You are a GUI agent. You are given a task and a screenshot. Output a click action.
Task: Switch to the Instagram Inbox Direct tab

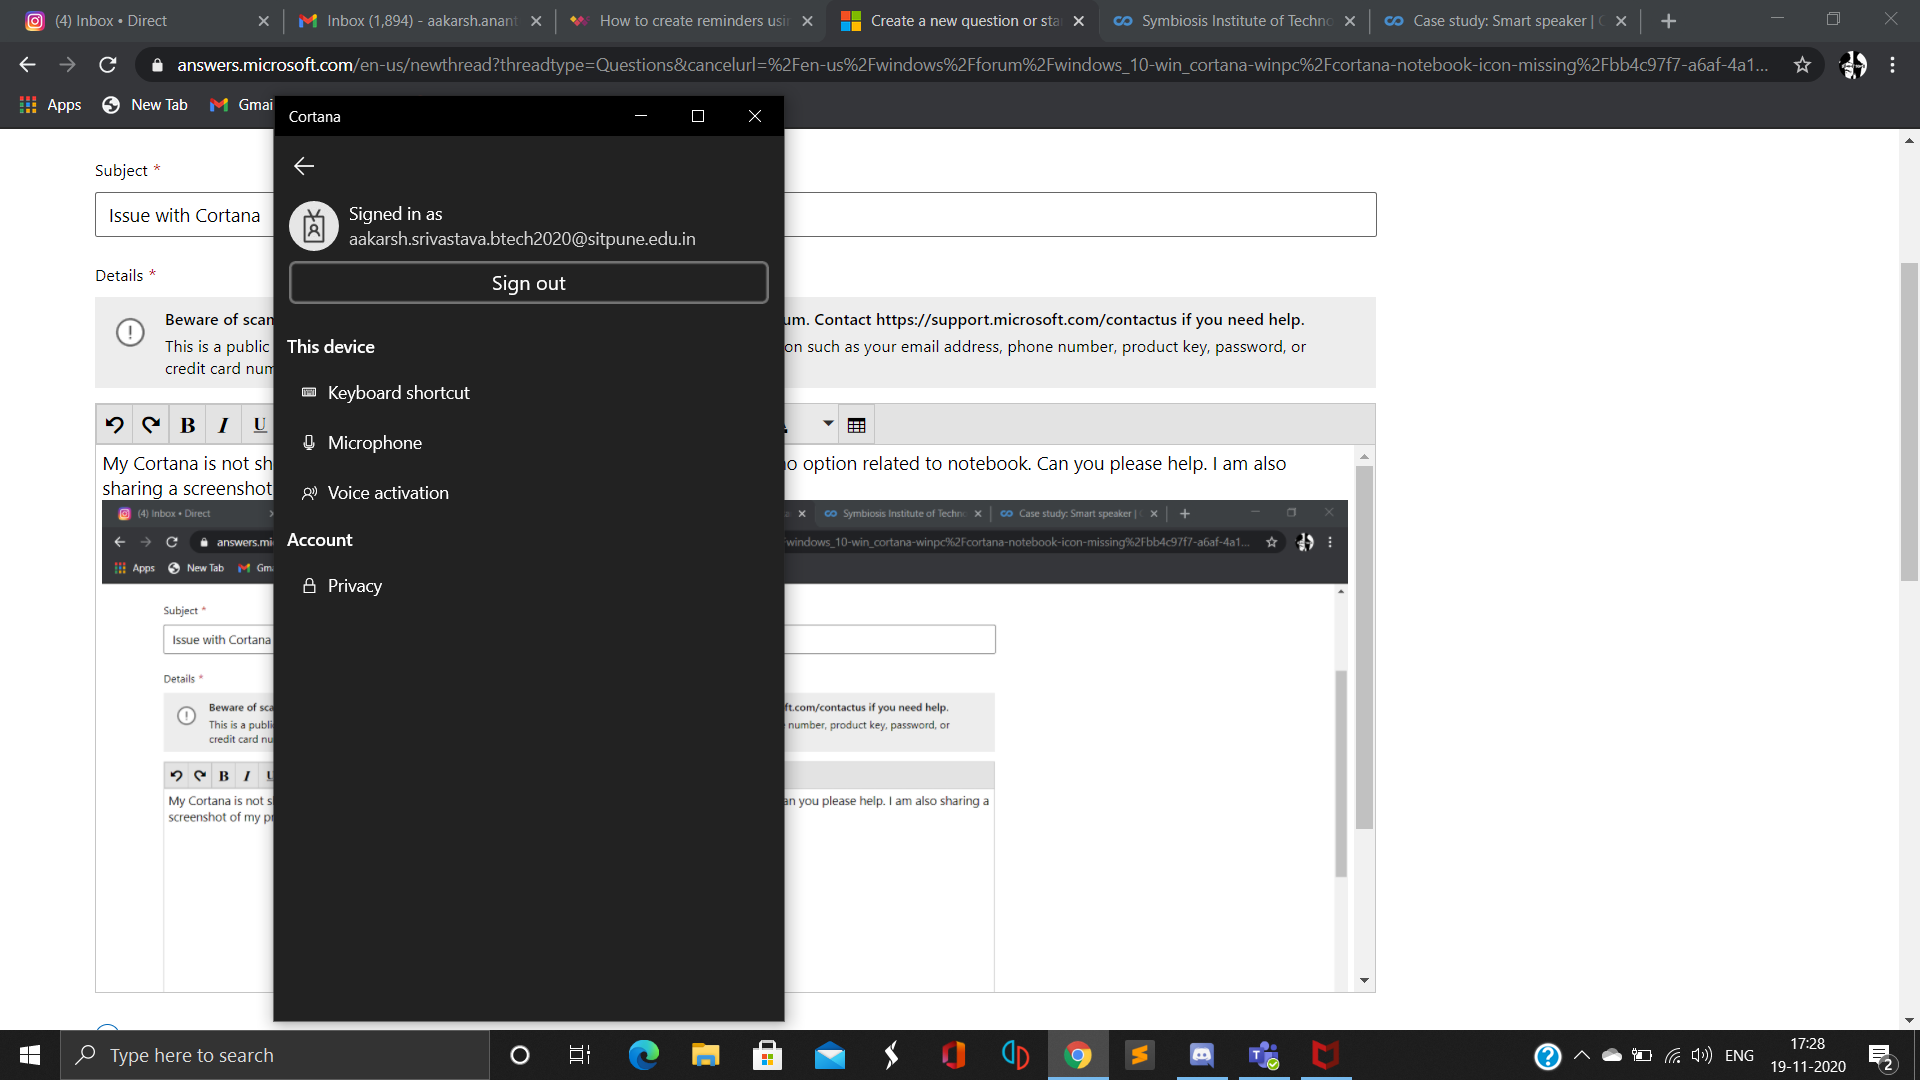(147, 21)
